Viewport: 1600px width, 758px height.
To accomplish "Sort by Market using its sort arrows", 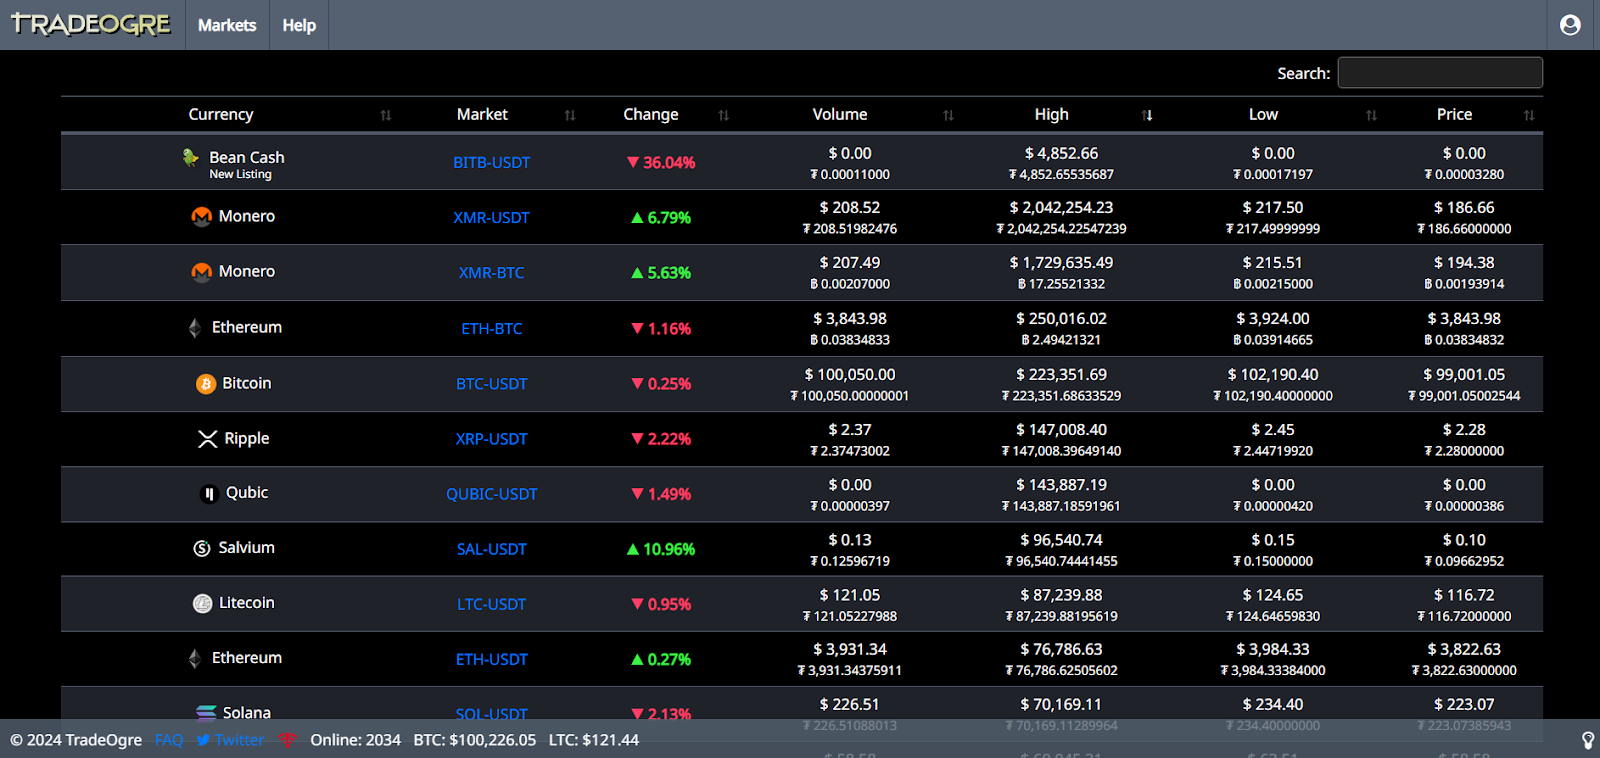I will click(570, 115).
